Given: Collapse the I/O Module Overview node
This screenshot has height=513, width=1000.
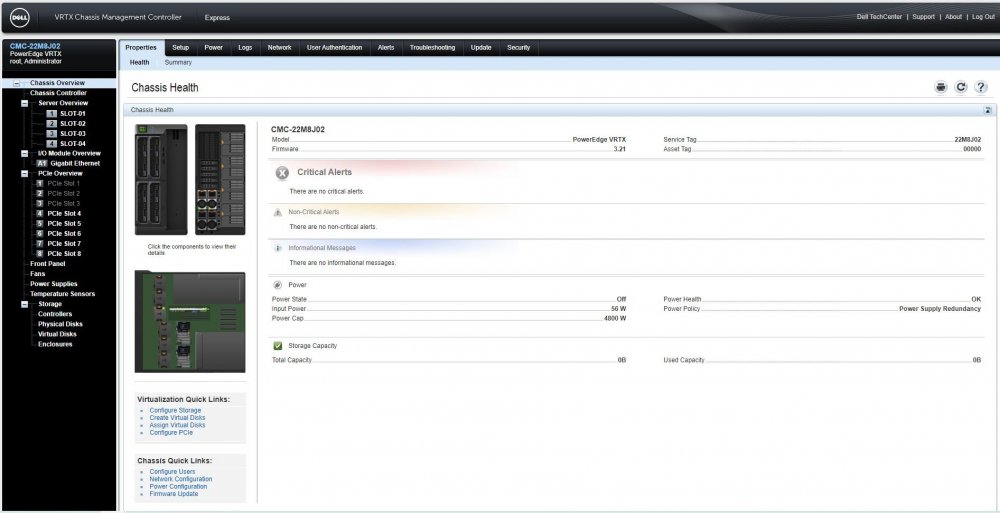Looking at the screenshot, I should click(24, 154).
